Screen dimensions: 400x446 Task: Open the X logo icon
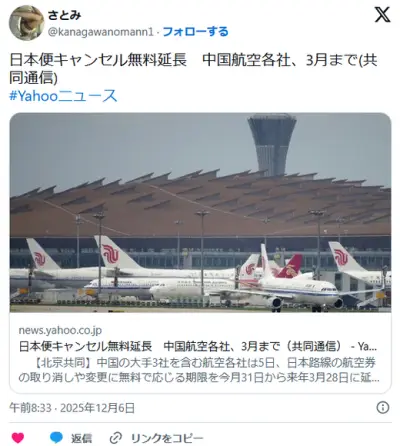coord(382,15)
